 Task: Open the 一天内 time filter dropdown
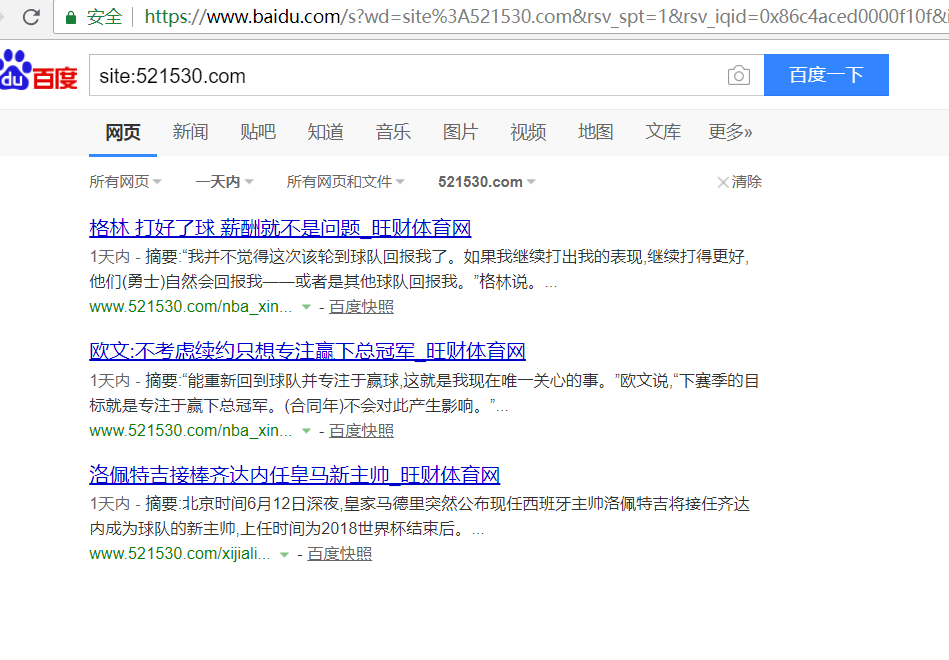coord(224,182)
